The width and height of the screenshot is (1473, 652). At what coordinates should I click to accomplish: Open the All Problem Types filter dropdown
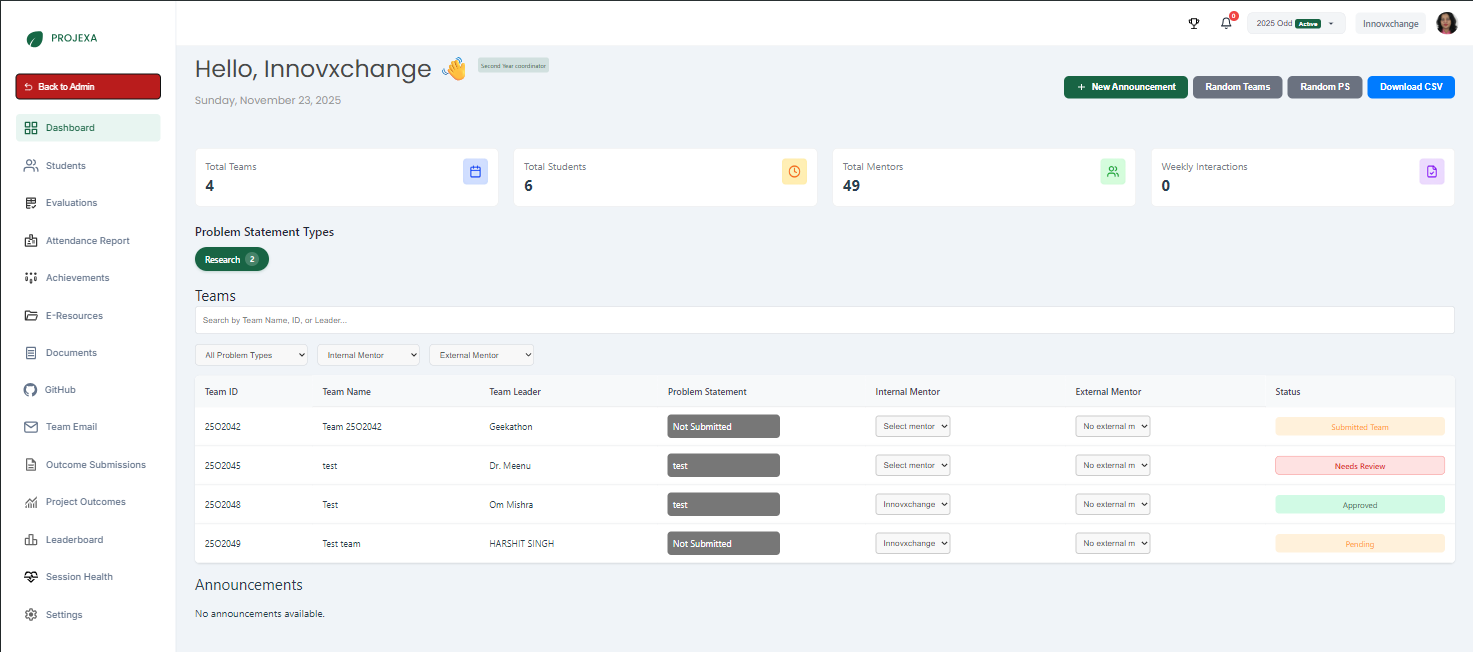point(251,354)
